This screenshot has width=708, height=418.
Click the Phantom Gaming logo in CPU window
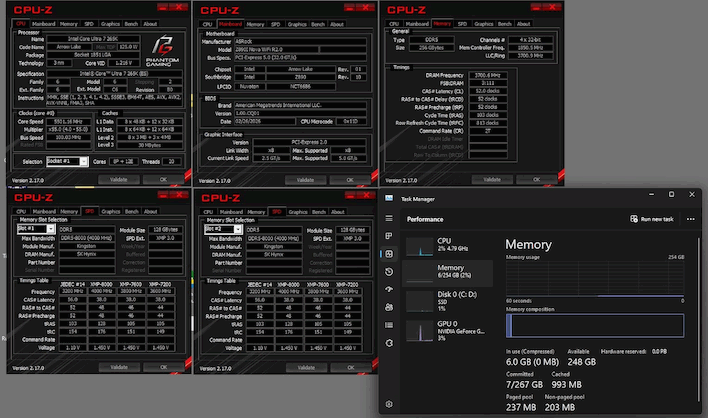pos(163,51)
